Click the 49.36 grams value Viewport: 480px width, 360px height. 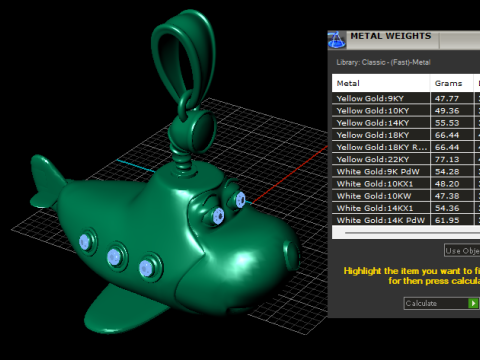click(x=447, y=111)
